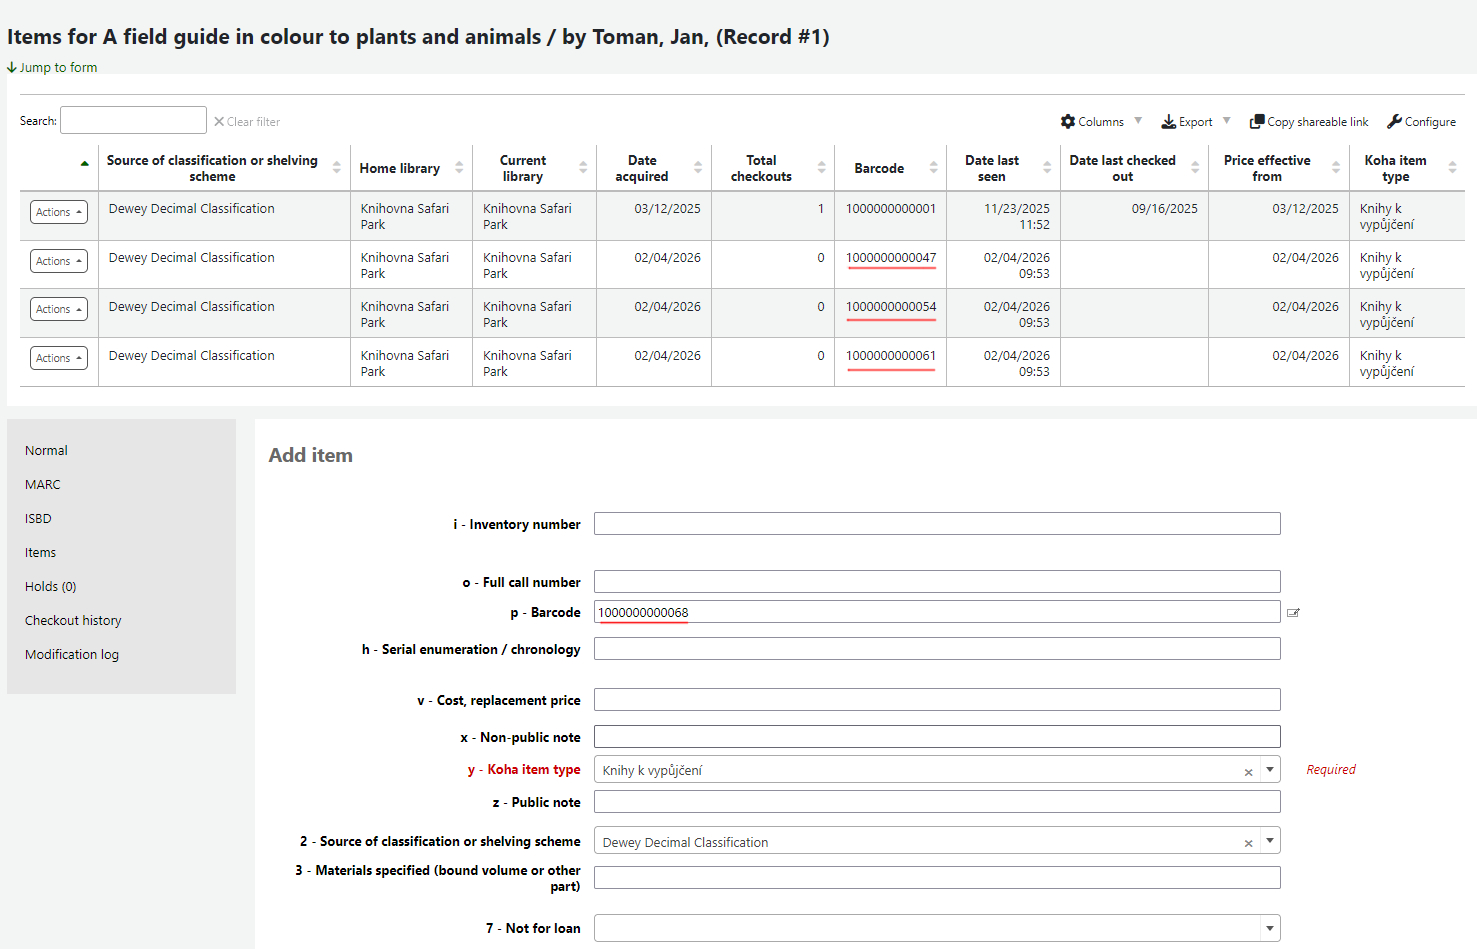Follow the Jump to form link
Screen dimensions: 1477x949
(x=58, y=68)
